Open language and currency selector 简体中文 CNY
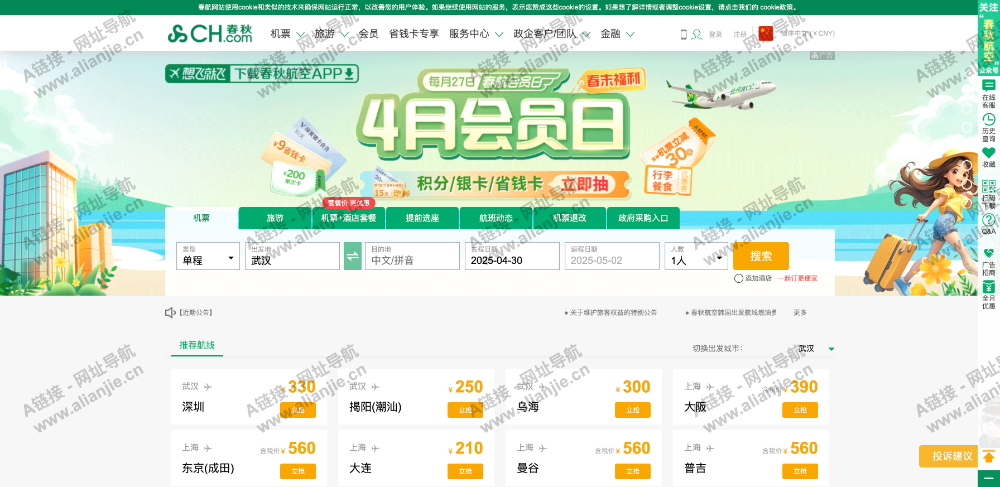Screen dimensions: 1000x487 (x=808, y=34)
